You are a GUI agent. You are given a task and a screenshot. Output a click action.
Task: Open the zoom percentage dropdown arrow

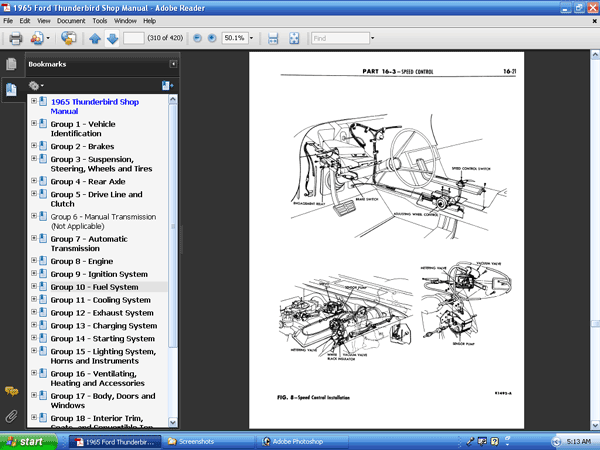click(251, 38)
